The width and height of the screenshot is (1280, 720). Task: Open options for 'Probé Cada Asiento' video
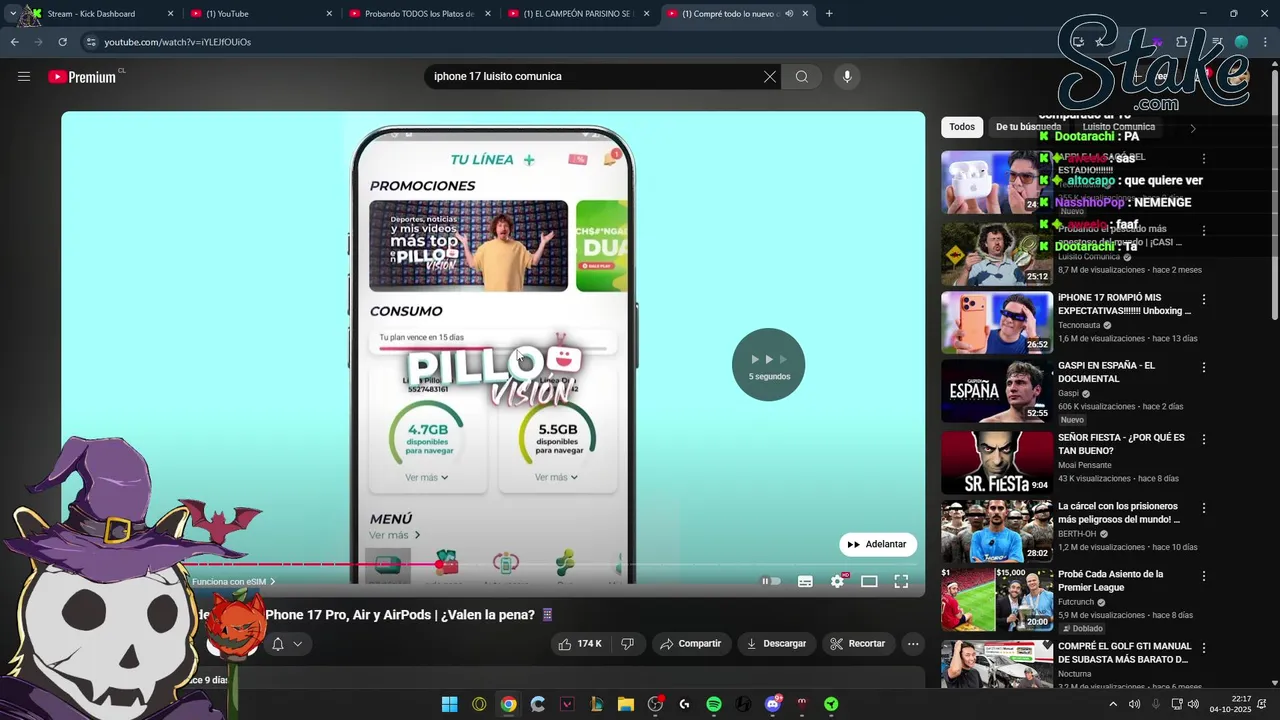coord(1204,576)
